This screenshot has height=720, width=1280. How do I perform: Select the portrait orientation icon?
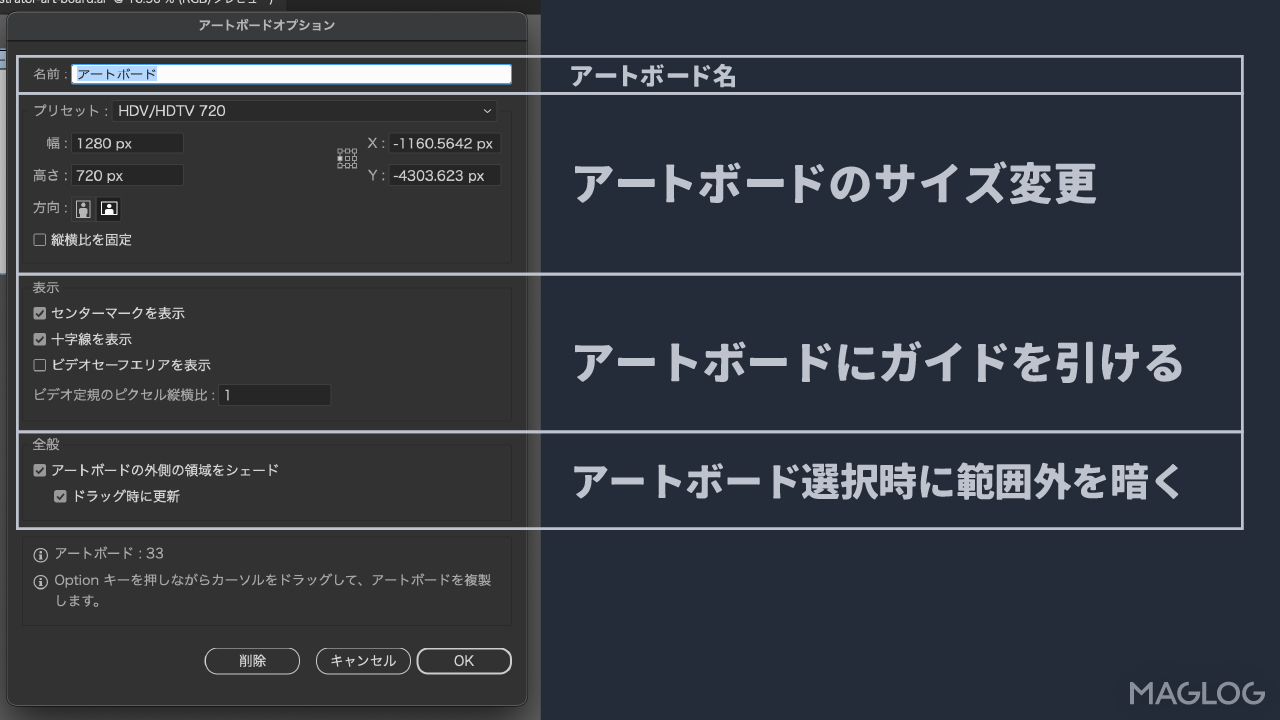point(82,208)
